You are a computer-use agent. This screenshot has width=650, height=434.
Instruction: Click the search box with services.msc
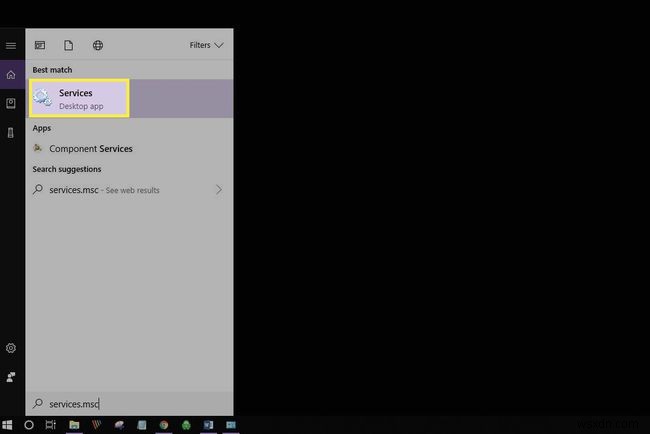coord(129,403)
